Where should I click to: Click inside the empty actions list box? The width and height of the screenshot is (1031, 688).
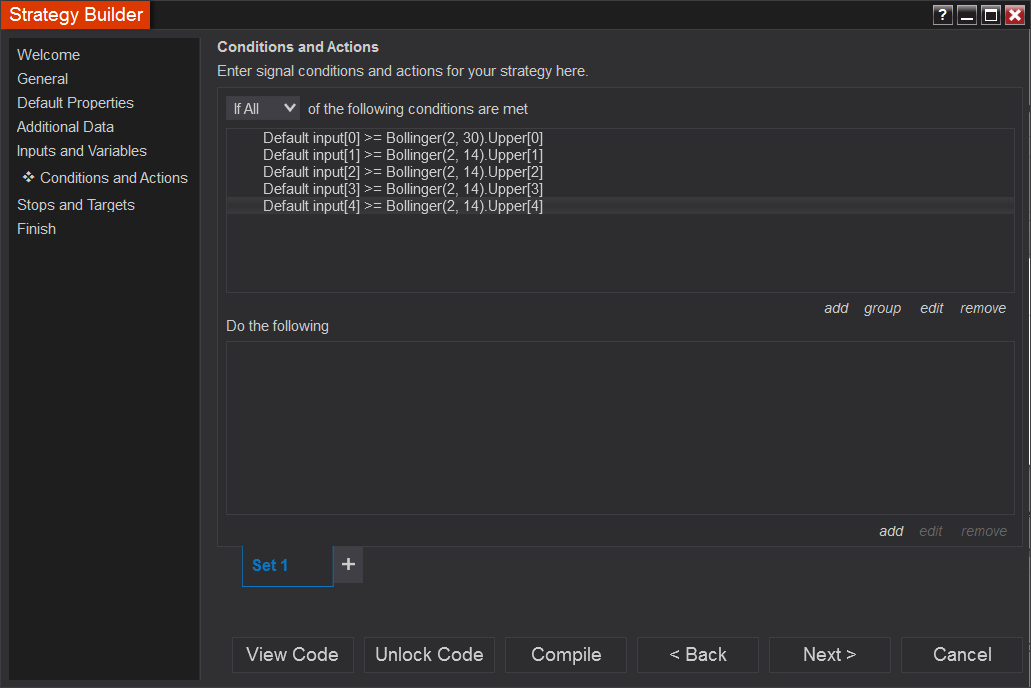(620, 428)
